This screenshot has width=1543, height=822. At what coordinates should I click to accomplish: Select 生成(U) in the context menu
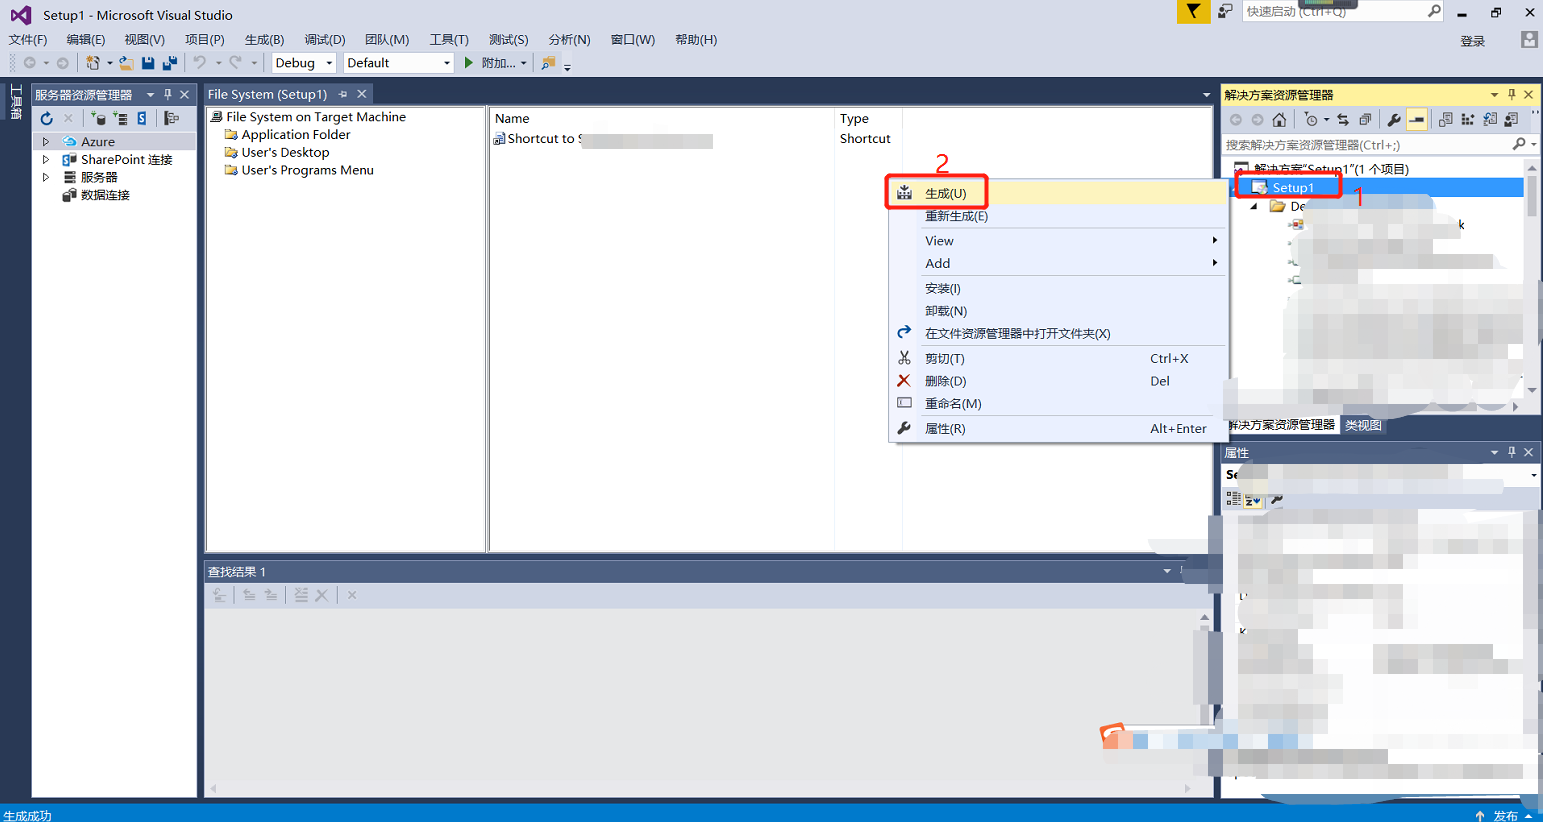point(945,193)
